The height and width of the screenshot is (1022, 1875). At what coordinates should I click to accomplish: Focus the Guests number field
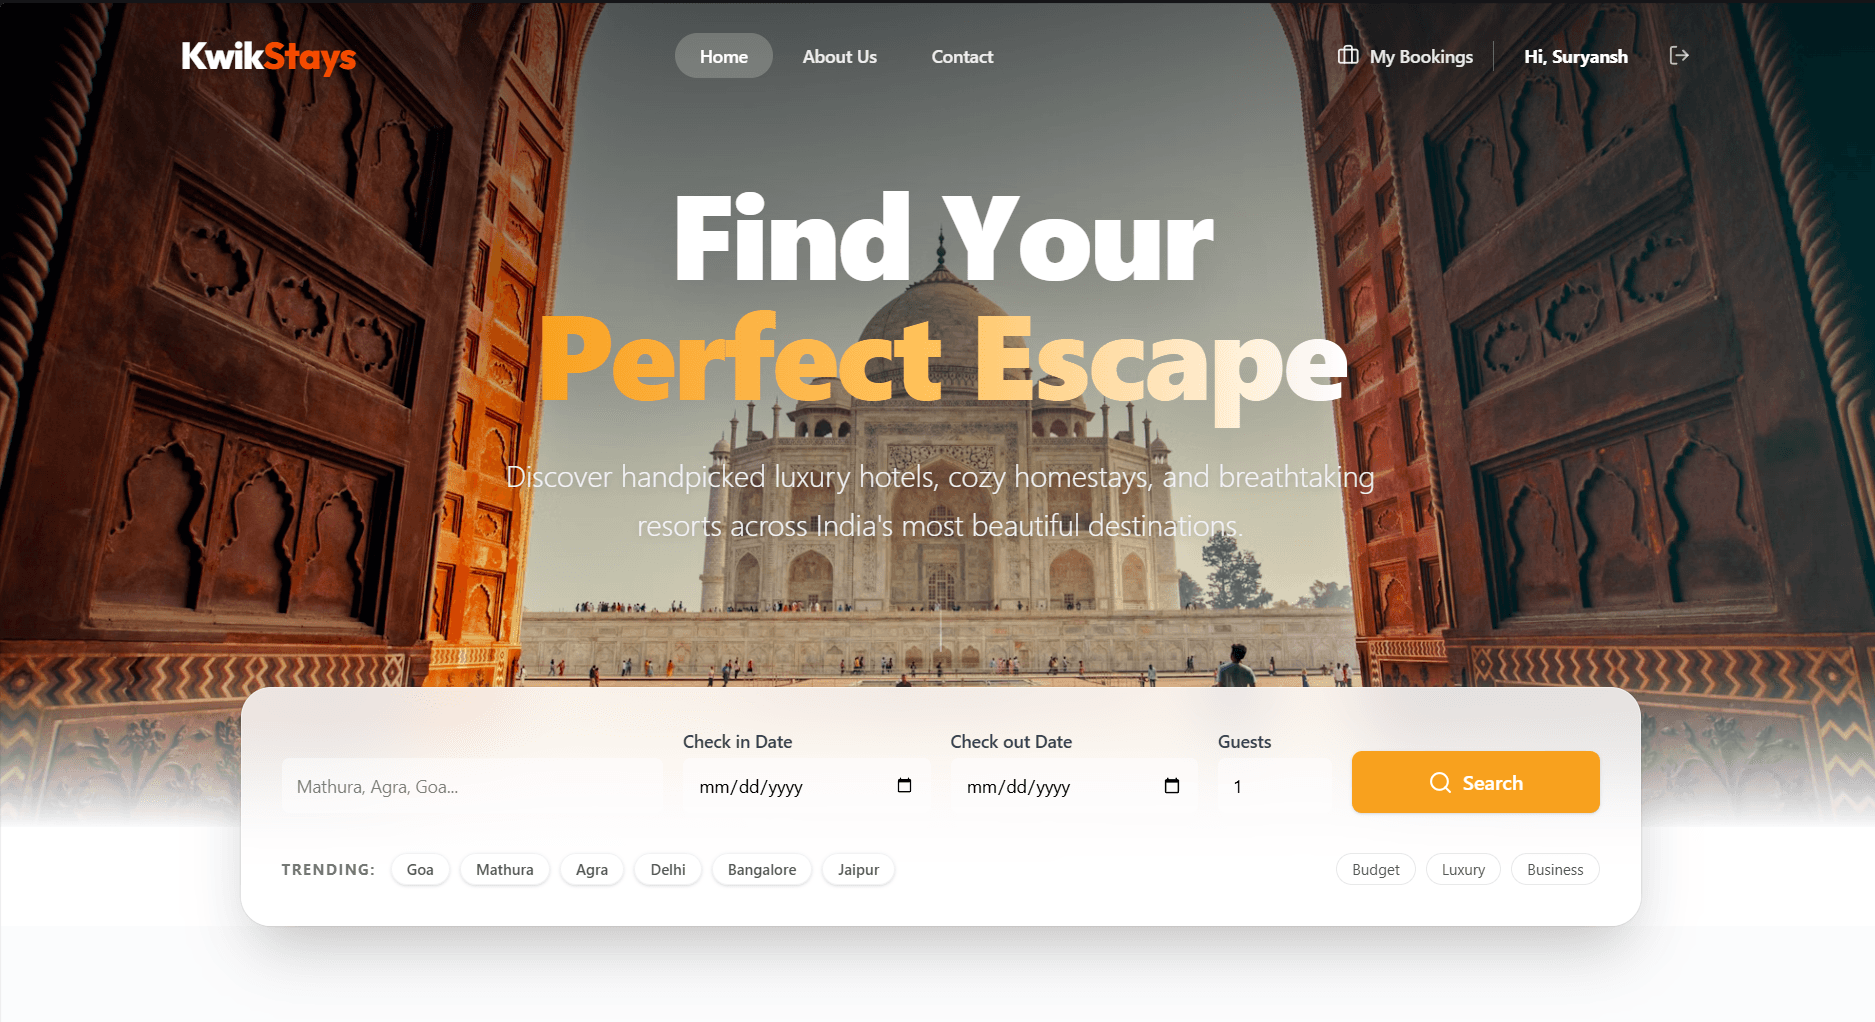click(1274, 786)
